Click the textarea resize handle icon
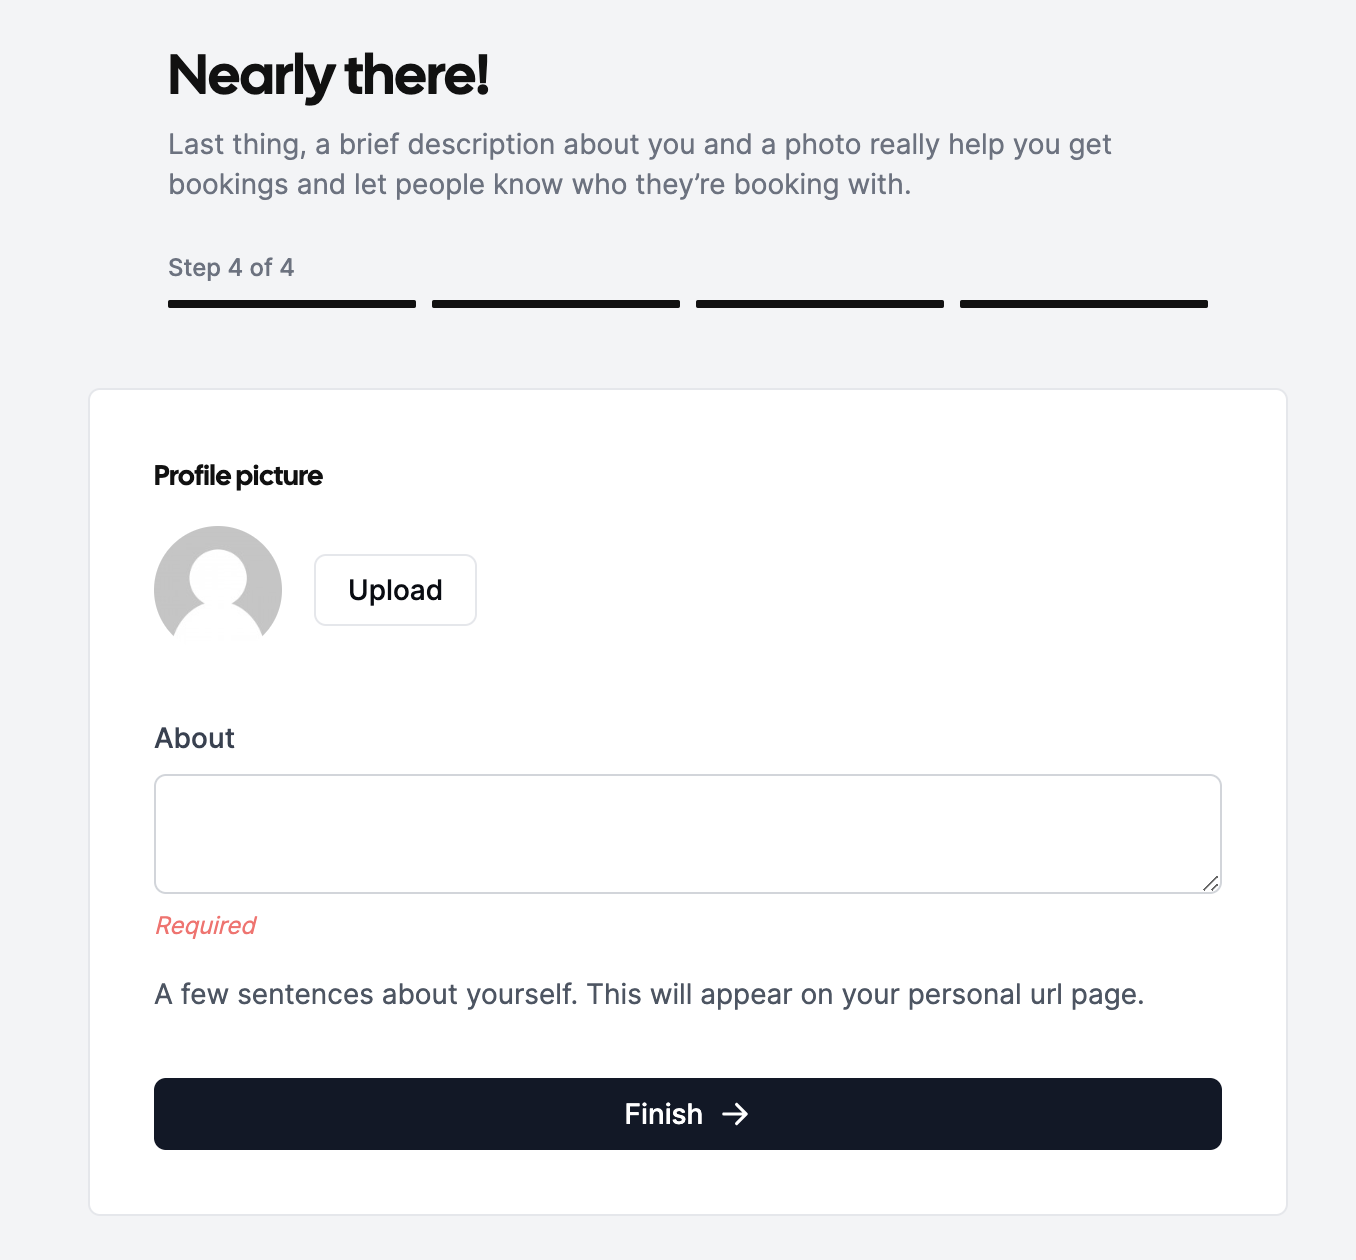 pyautogui.click(x=1210, y=884)
